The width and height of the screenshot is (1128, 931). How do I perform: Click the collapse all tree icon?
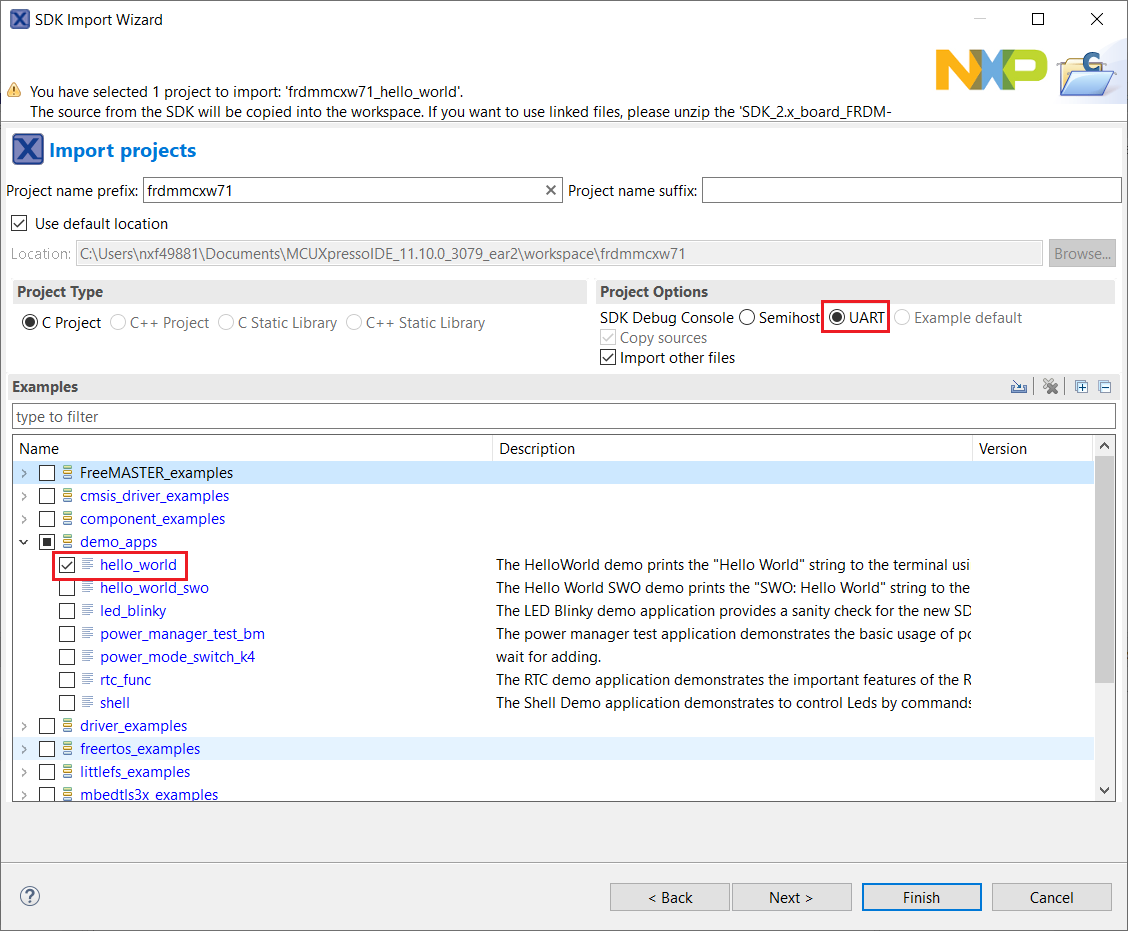click(x=1104, y=387)
